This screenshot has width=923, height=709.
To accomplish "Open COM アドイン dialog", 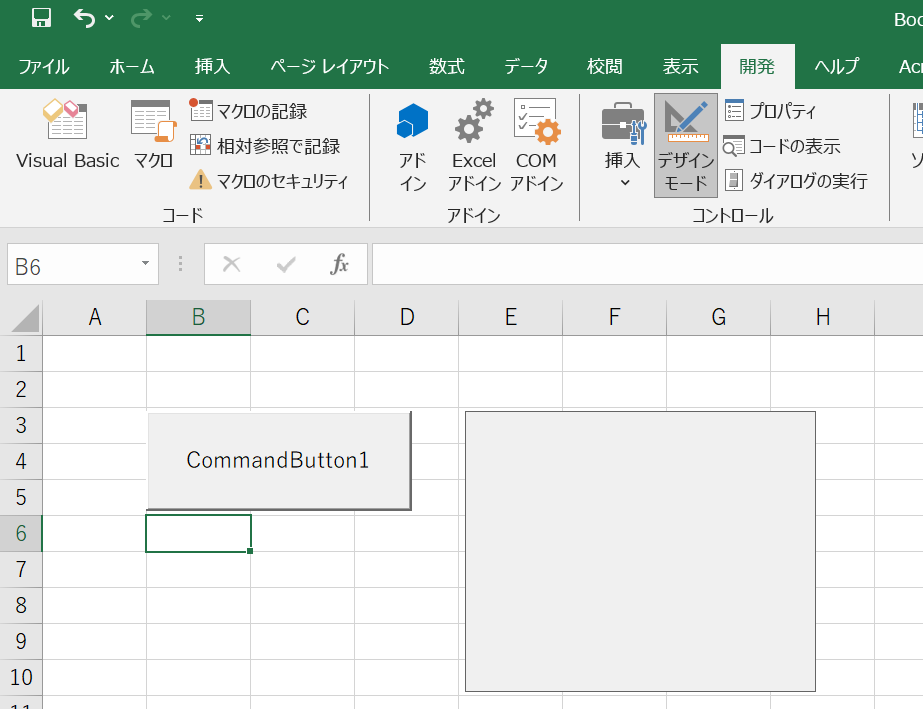I will 537,146.
